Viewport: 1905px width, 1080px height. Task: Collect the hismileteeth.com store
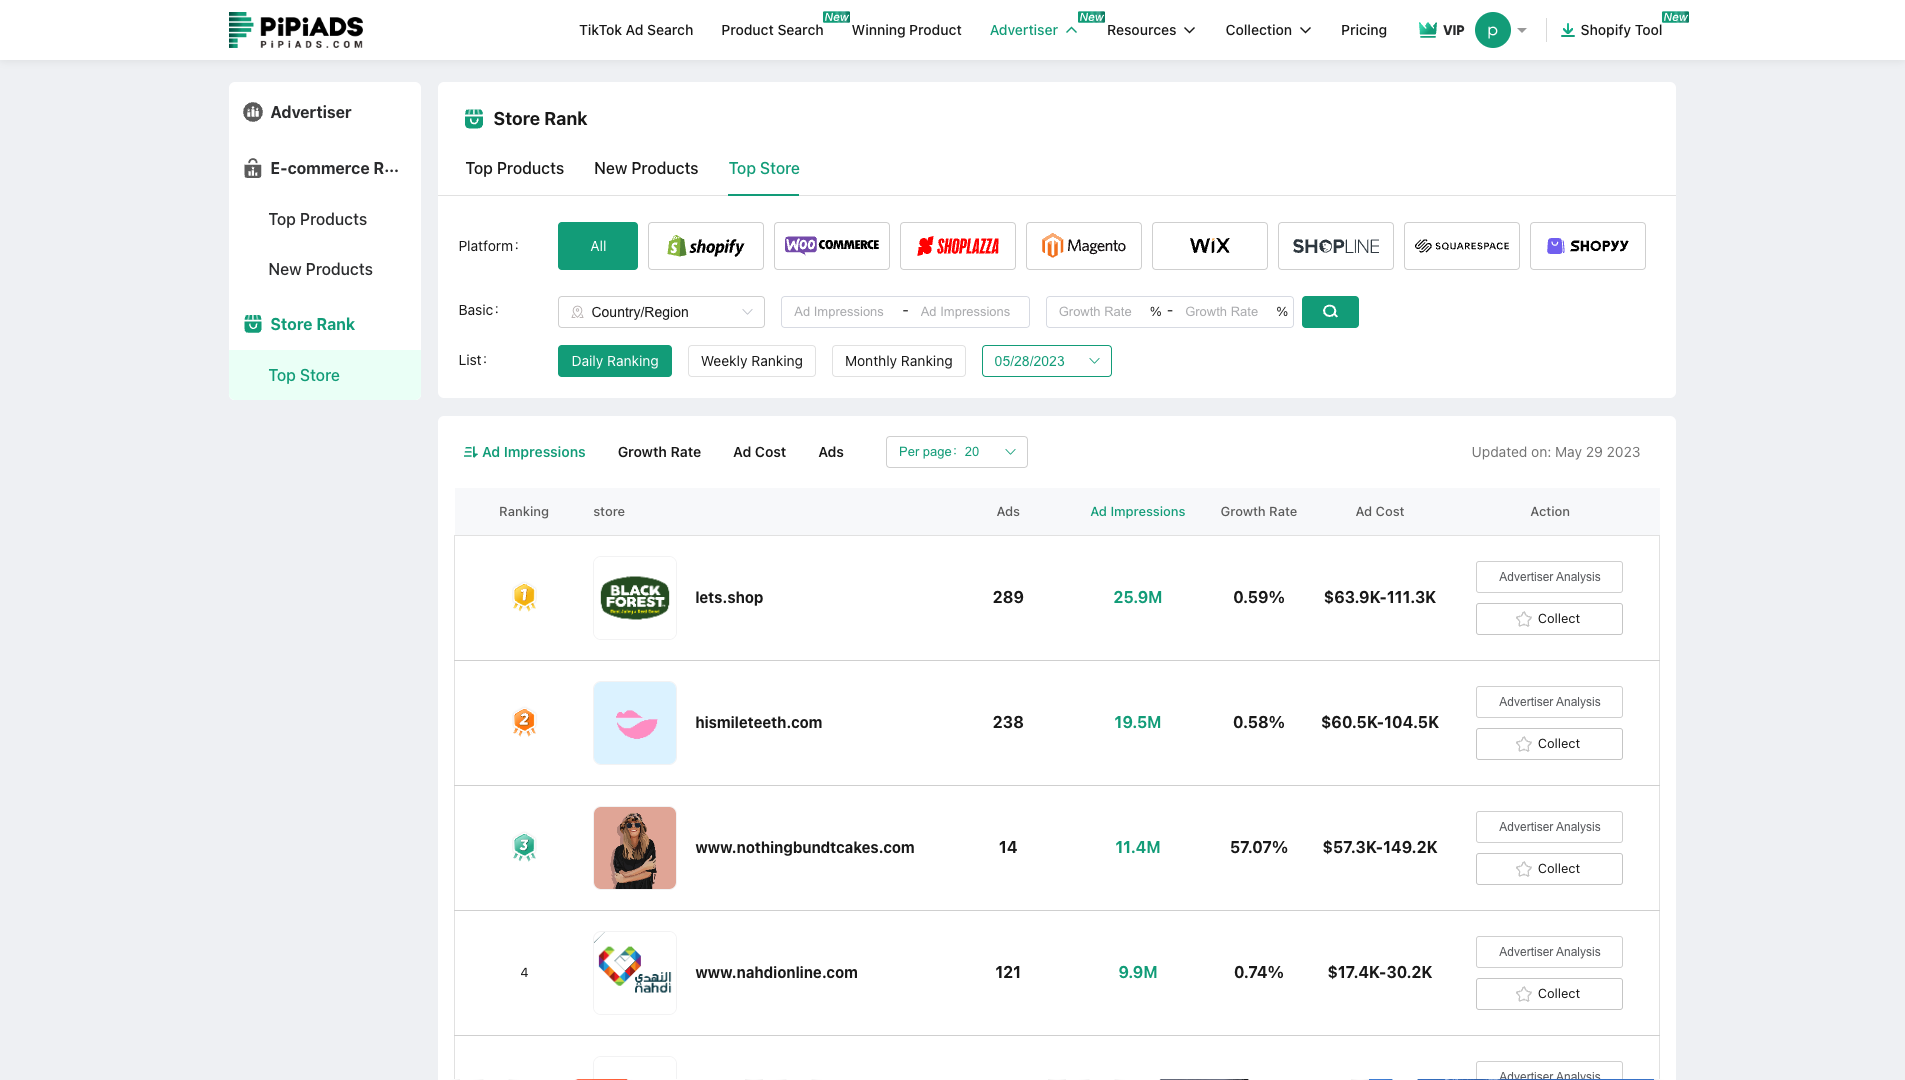coord(1548,743)
